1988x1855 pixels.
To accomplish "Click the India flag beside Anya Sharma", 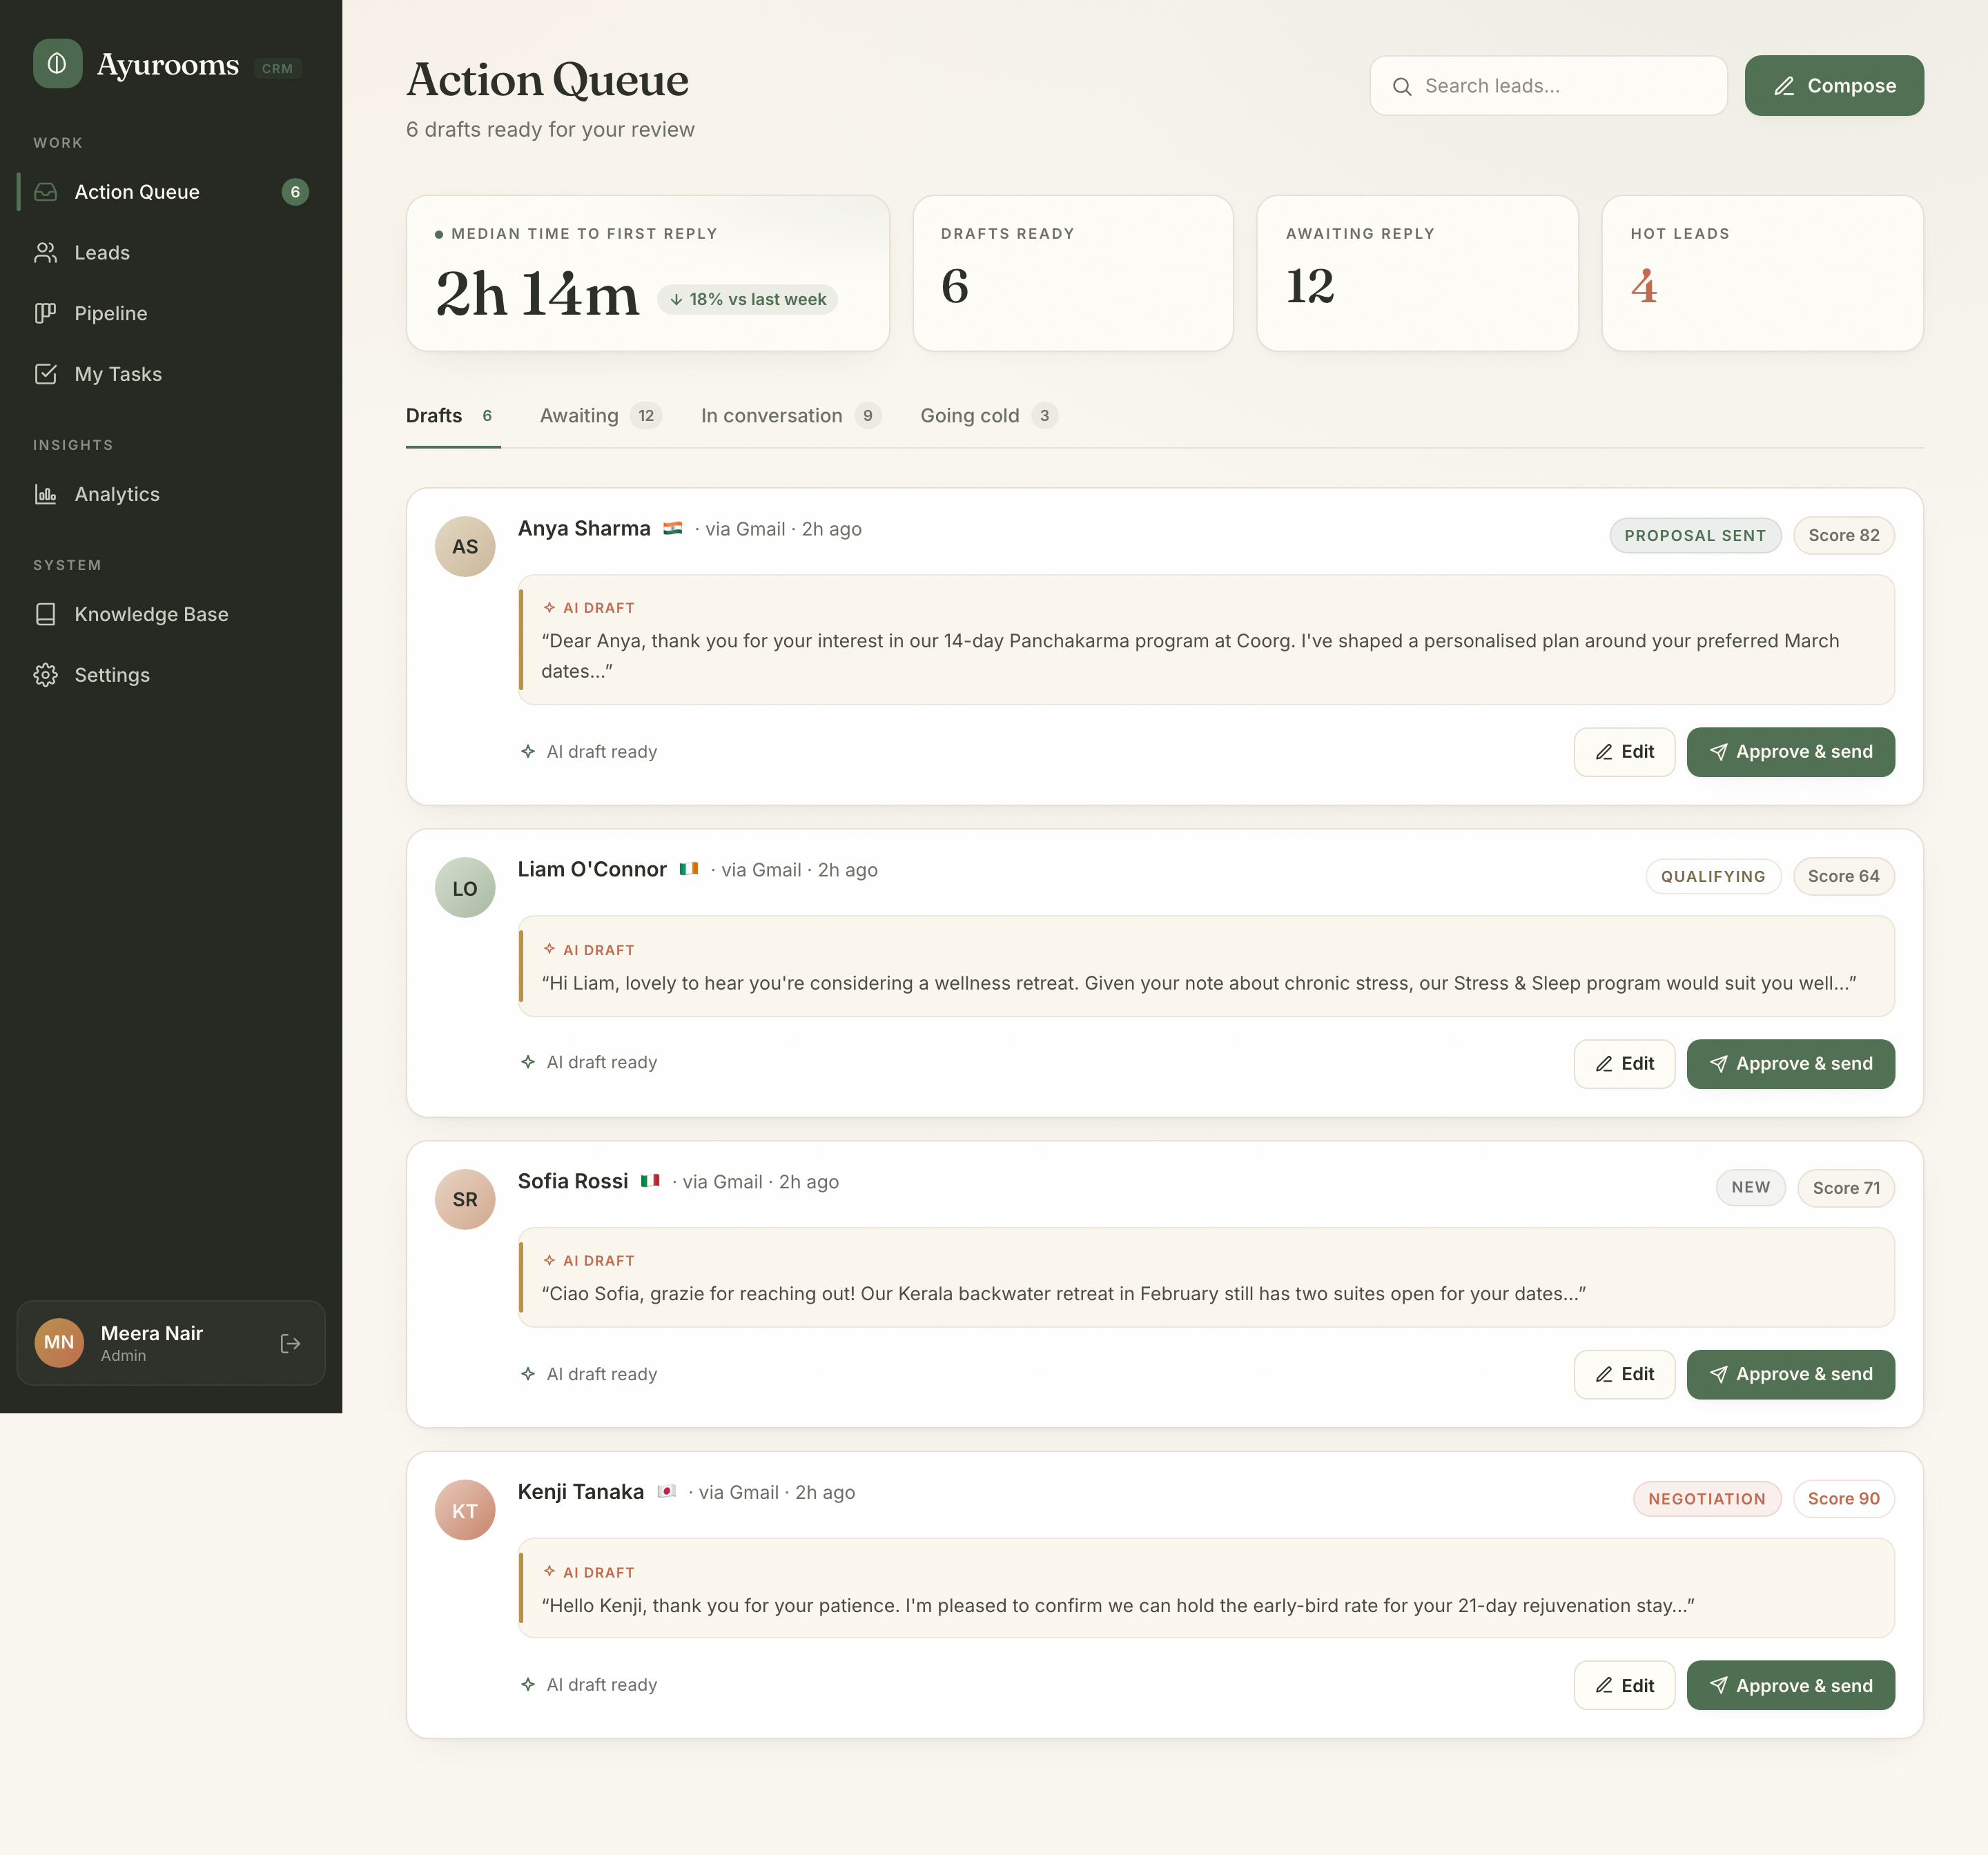I will 673,528.
